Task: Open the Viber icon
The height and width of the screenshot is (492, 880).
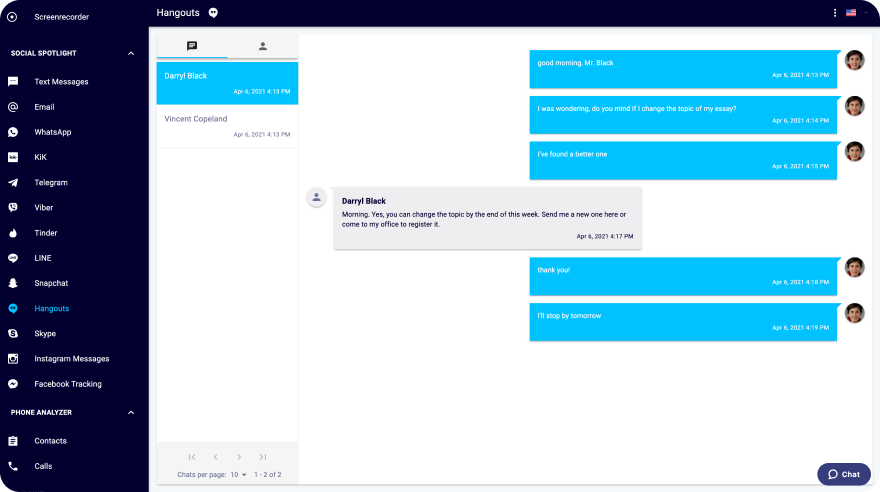Action: [13, 208]
